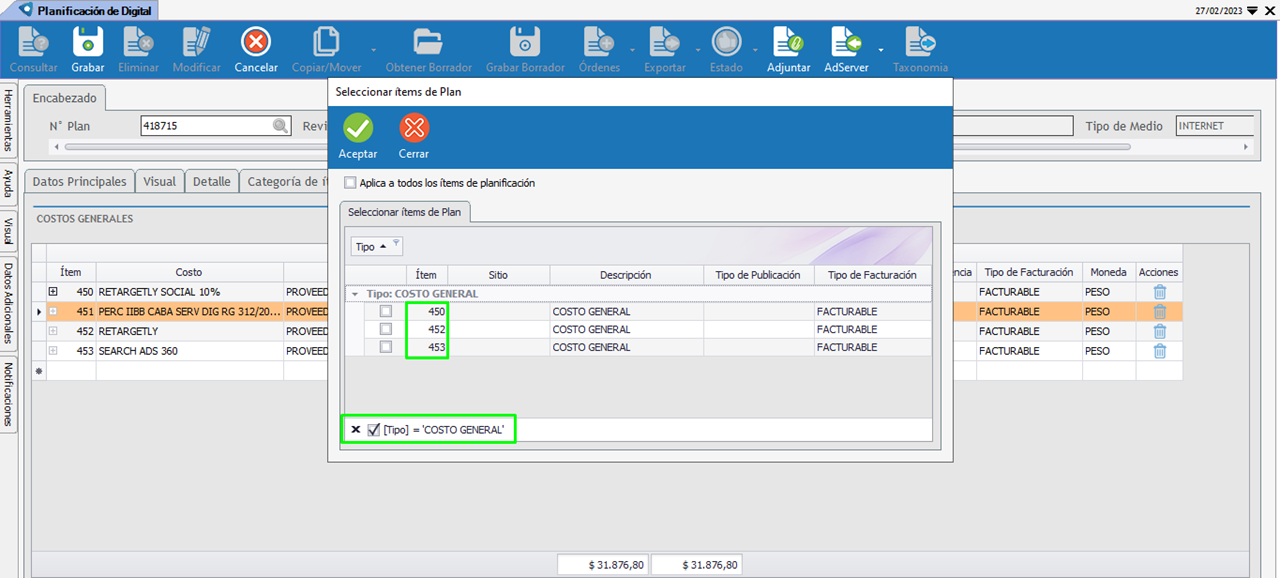This screenshot has width=1280, height=578.
Task: Check the box for item 452
Action: (385, 329)
